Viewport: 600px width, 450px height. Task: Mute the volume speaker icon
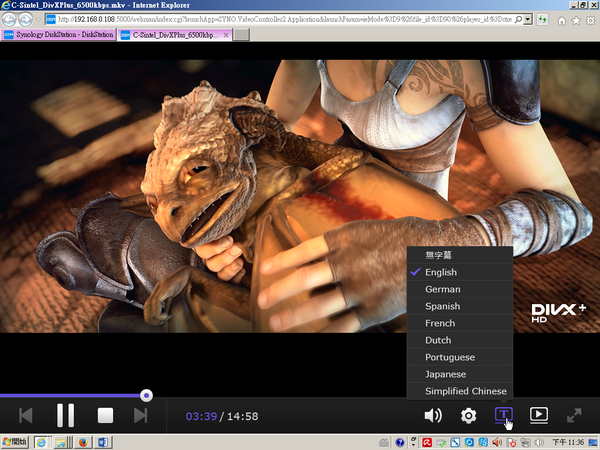pyautogui.click(x=433, y=415)
